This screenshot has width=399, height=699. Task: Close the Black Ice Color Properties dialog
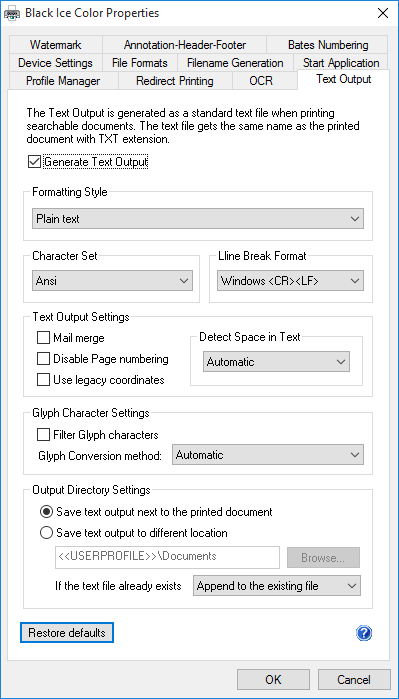383,13
